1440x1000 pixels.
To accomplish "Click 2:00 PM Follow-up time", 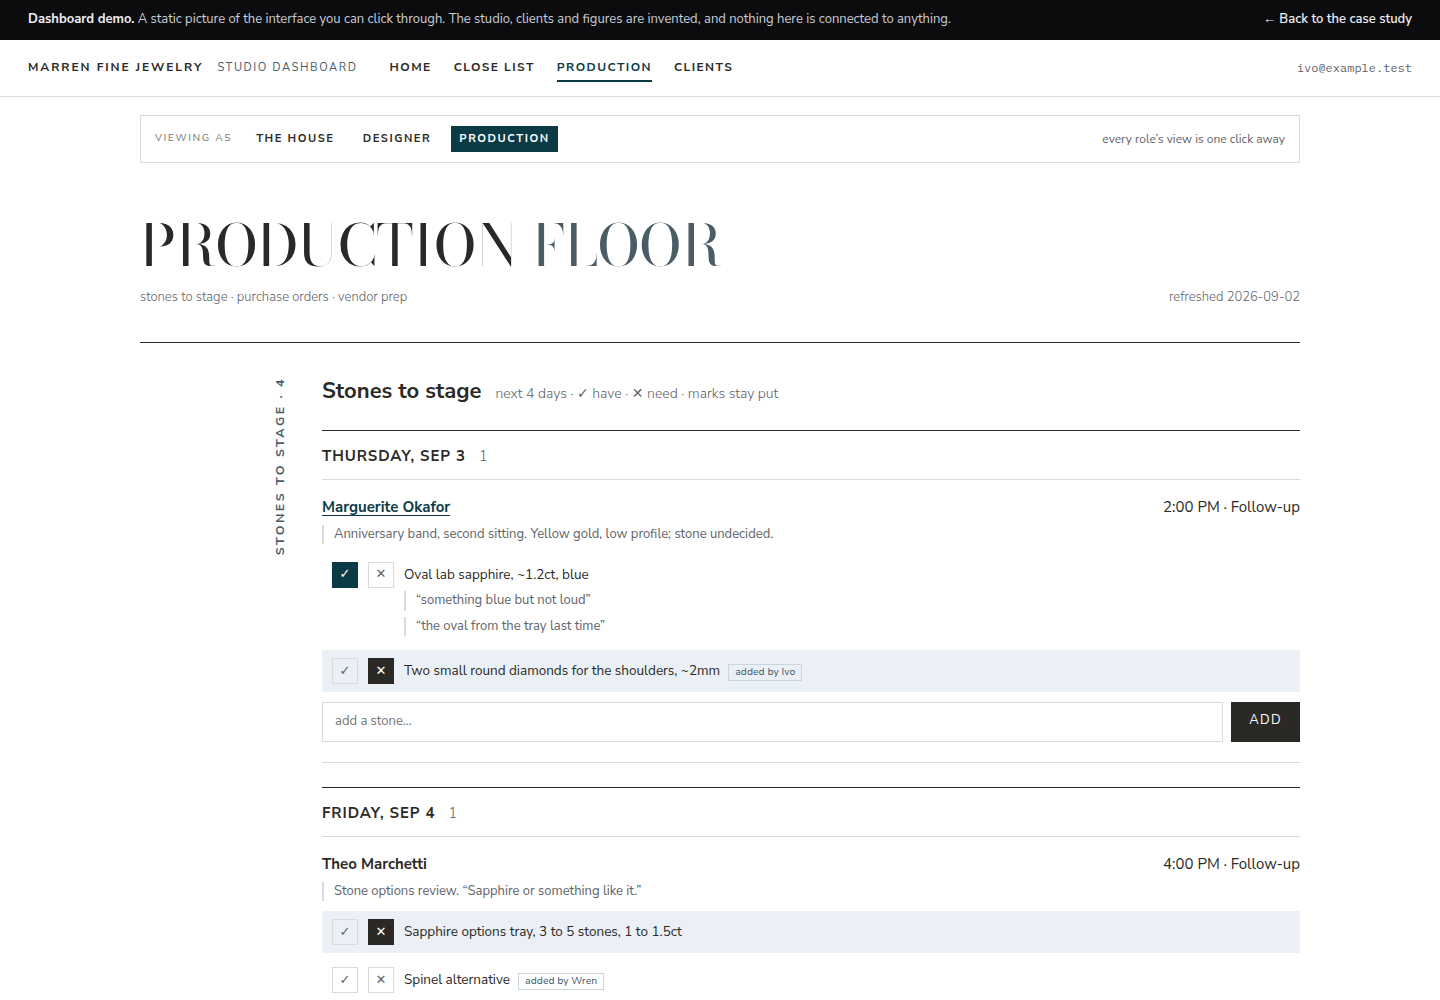I will (x=1231, y=507).
